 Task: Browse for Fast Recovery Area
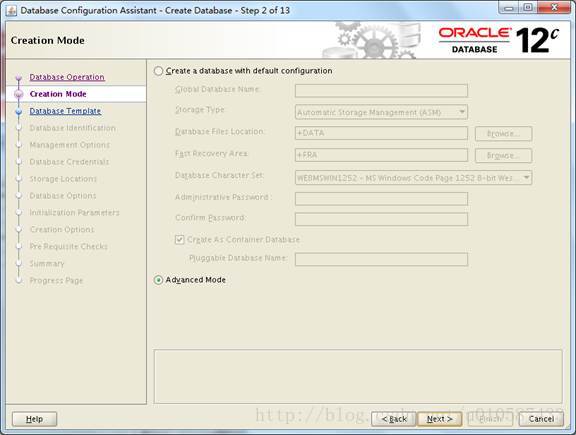503,155
